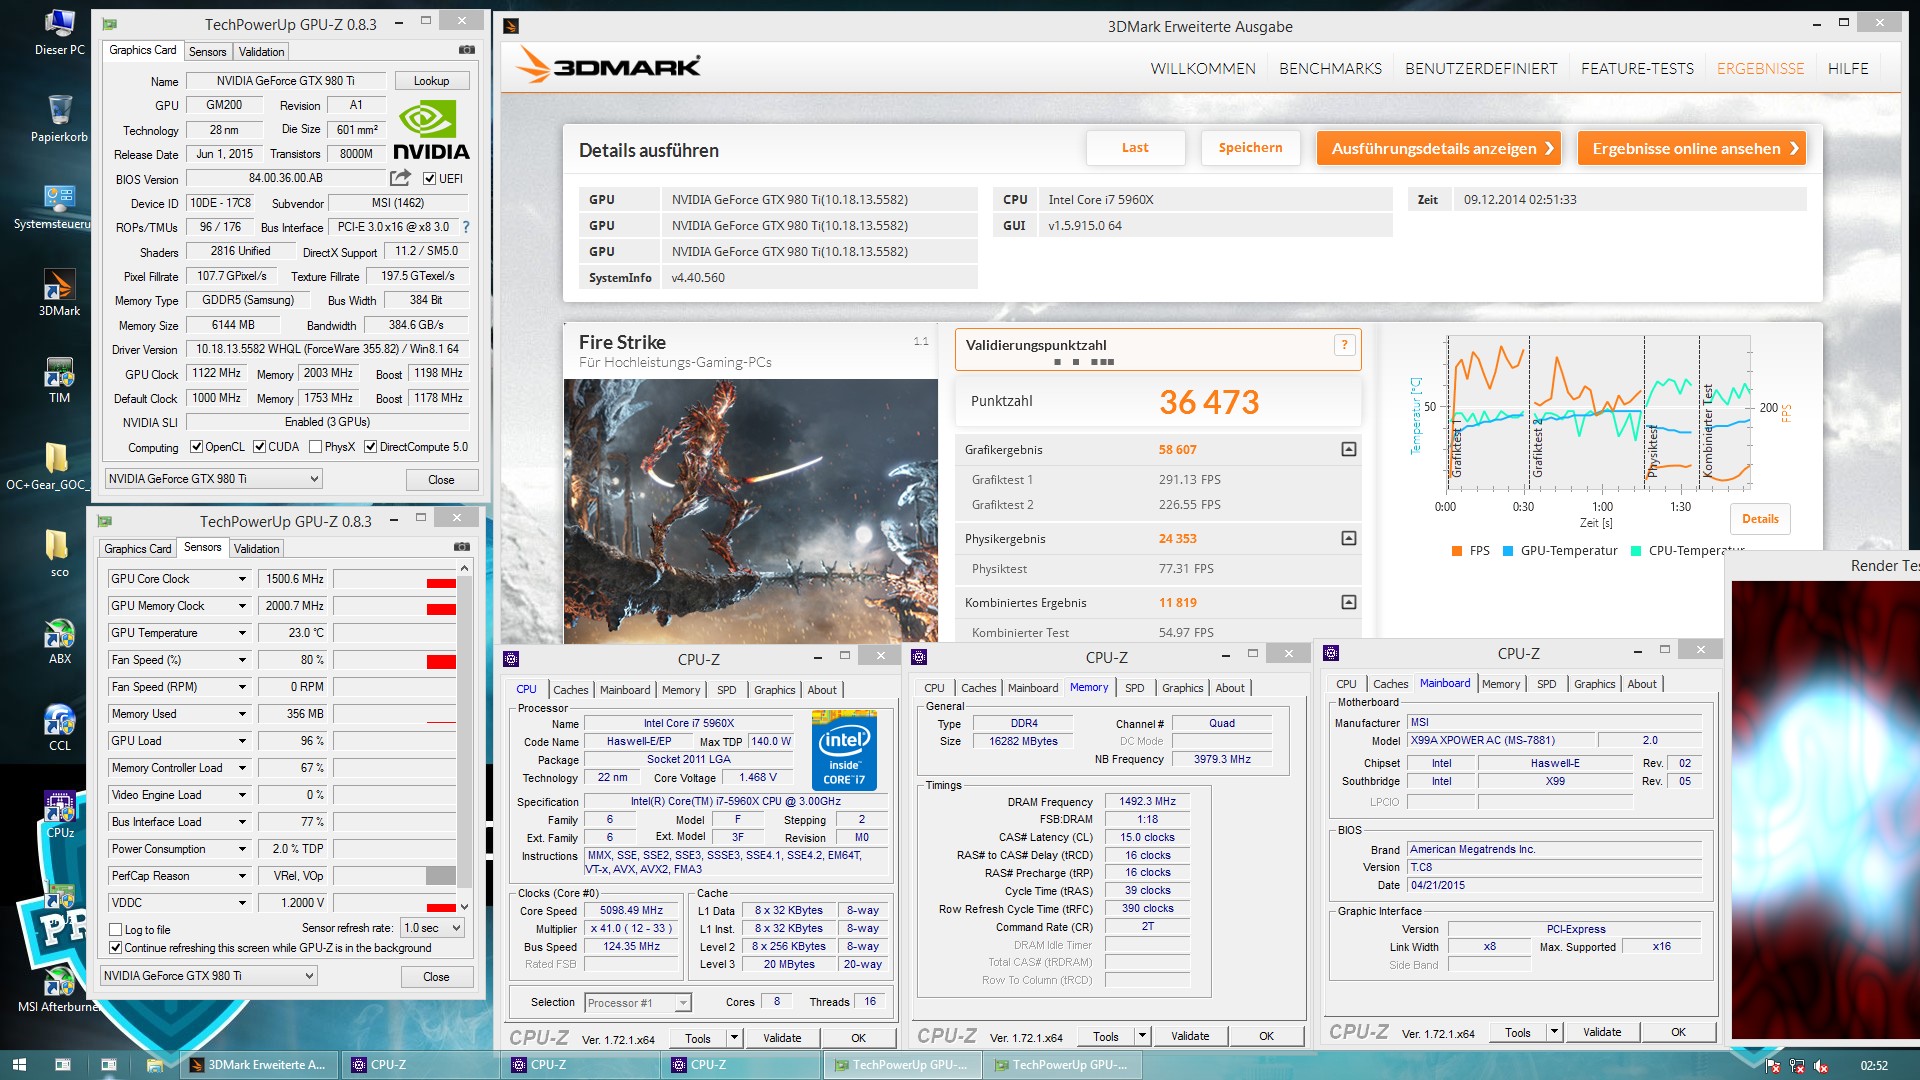The image size is (1920, 1080).
Task: Open ABX desktop shortcut
Action: point(59,641)
